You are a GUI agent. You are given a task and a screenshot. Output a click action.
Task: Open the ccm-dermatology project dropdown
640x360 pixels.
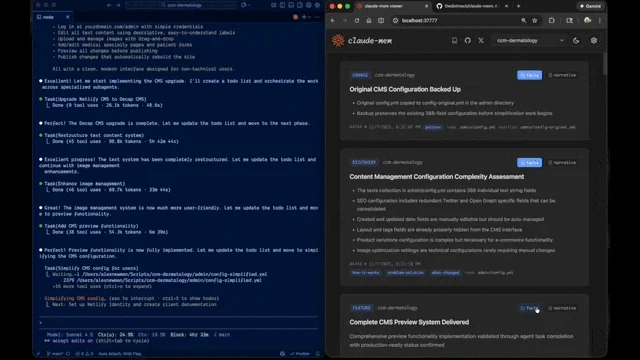(529, 40)
